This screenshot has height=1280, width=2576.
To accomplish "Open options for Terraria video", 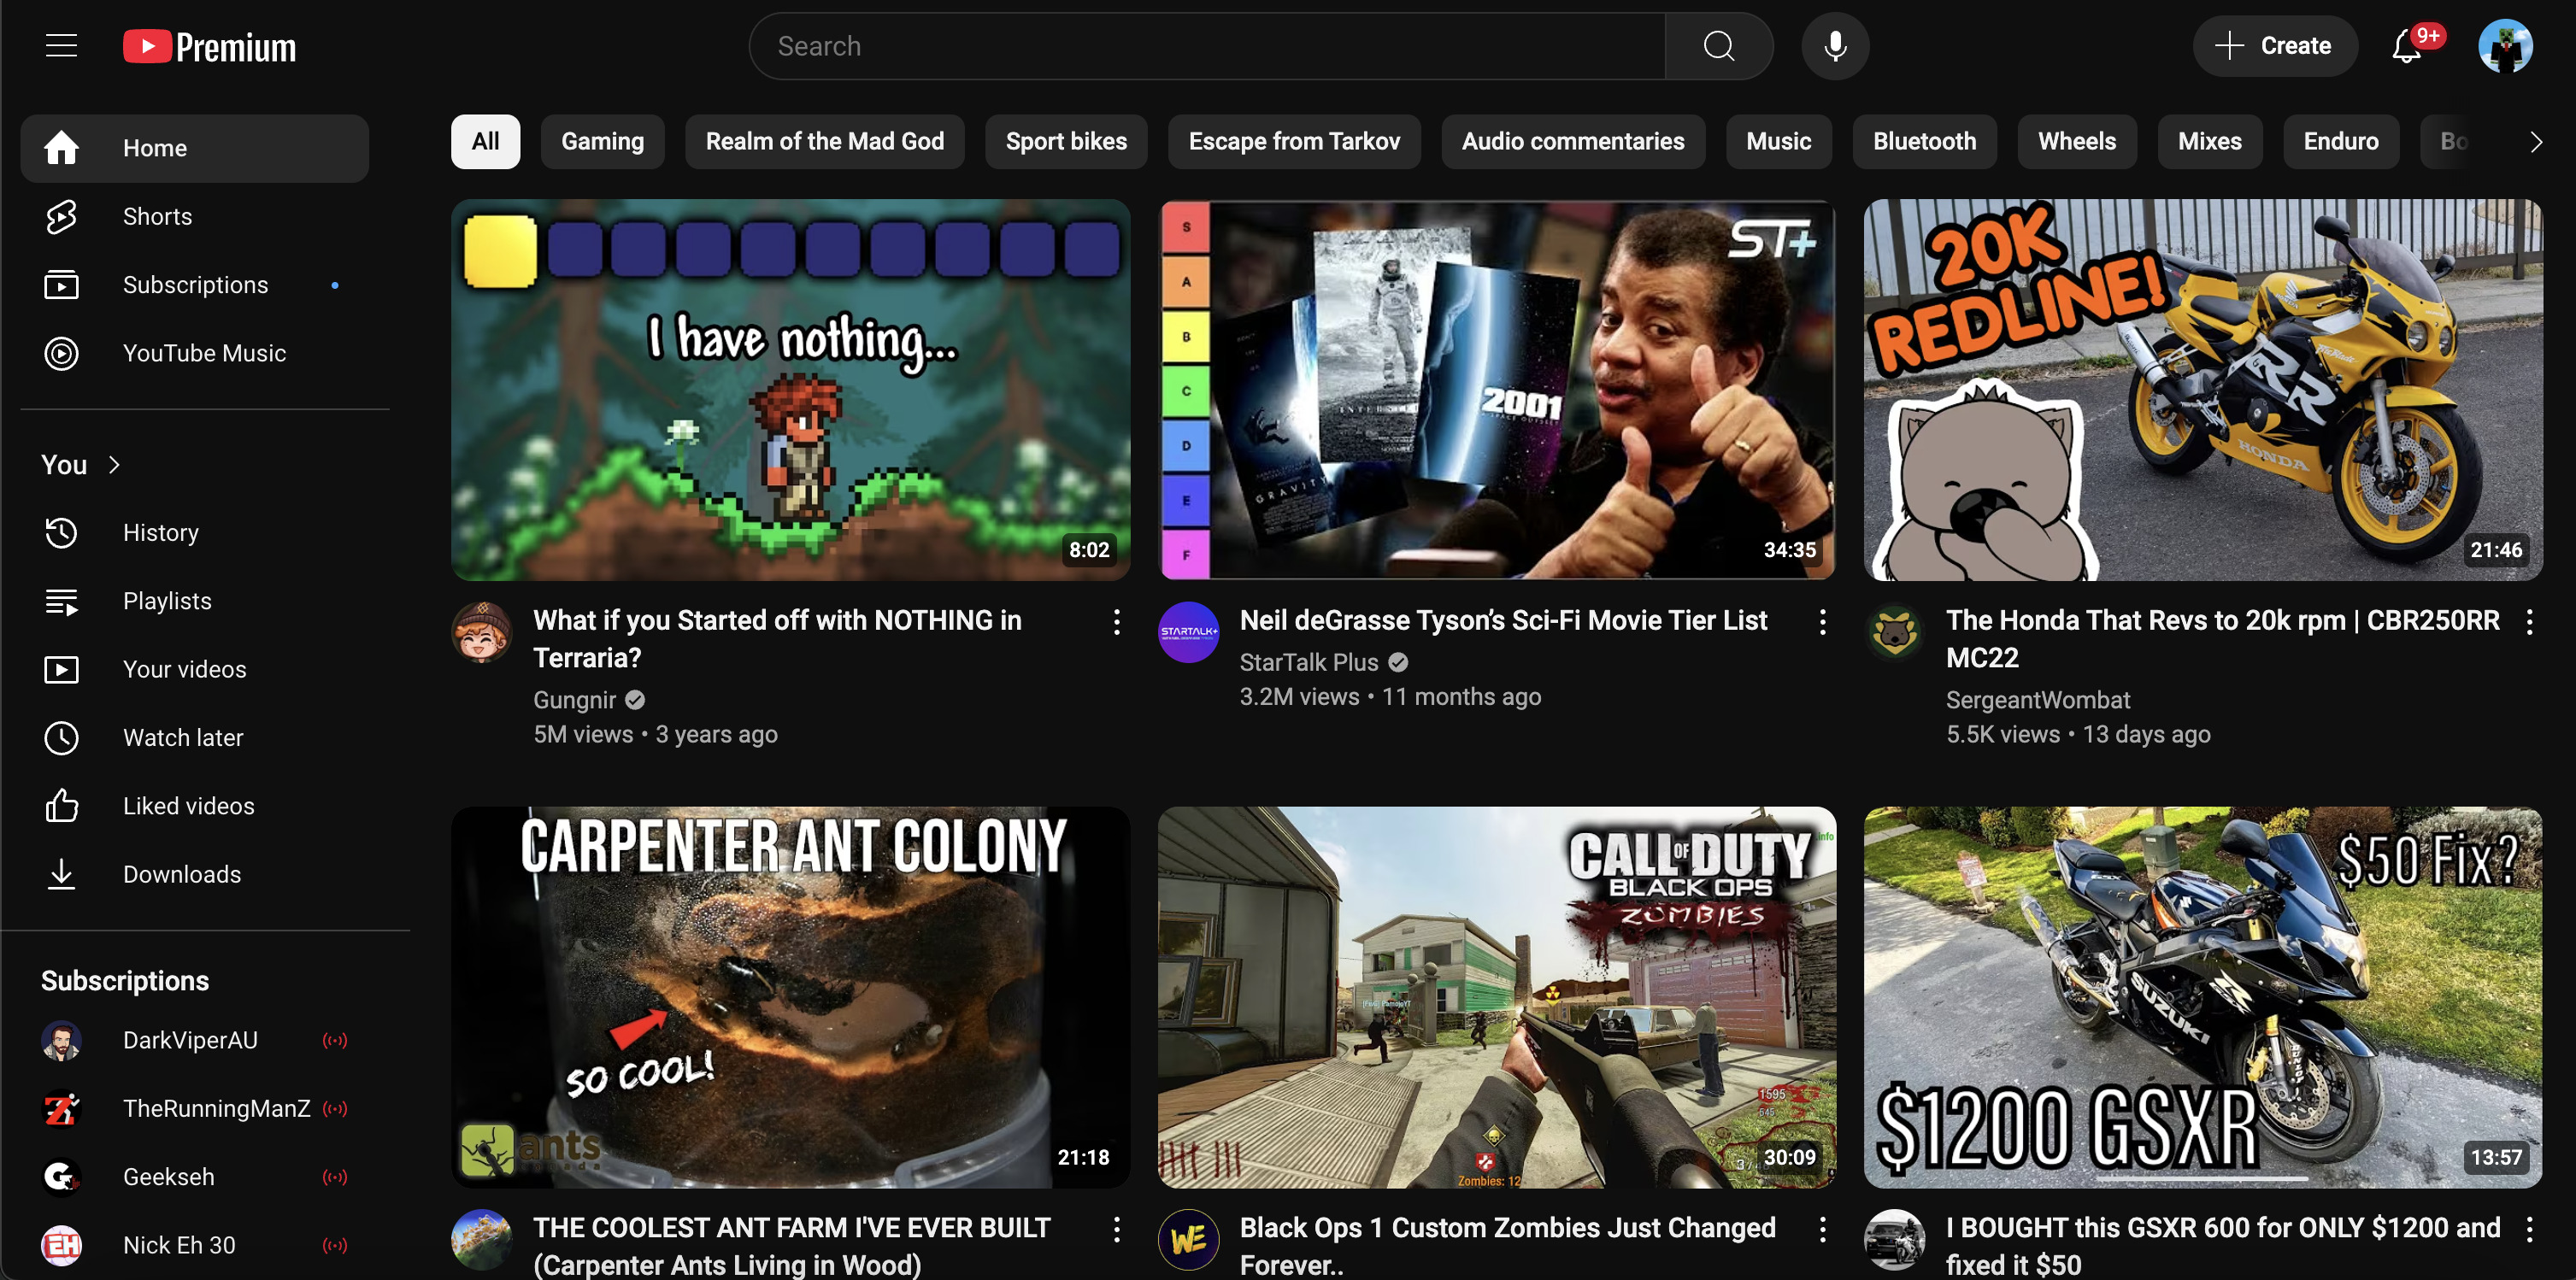I will pyautogui.click(x=1116, y=622).
